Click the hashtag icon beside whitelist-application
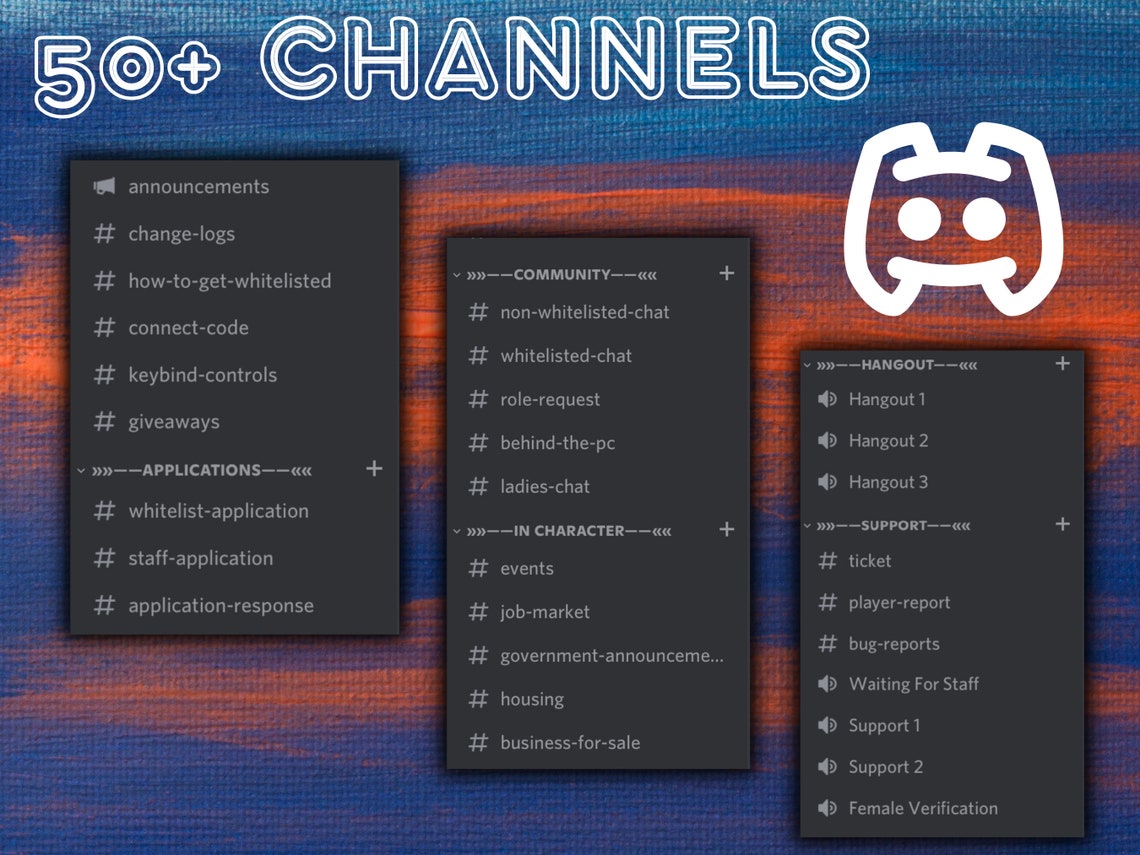The image size is (1140, 855). pyautogui.click(x=104, y=511)
